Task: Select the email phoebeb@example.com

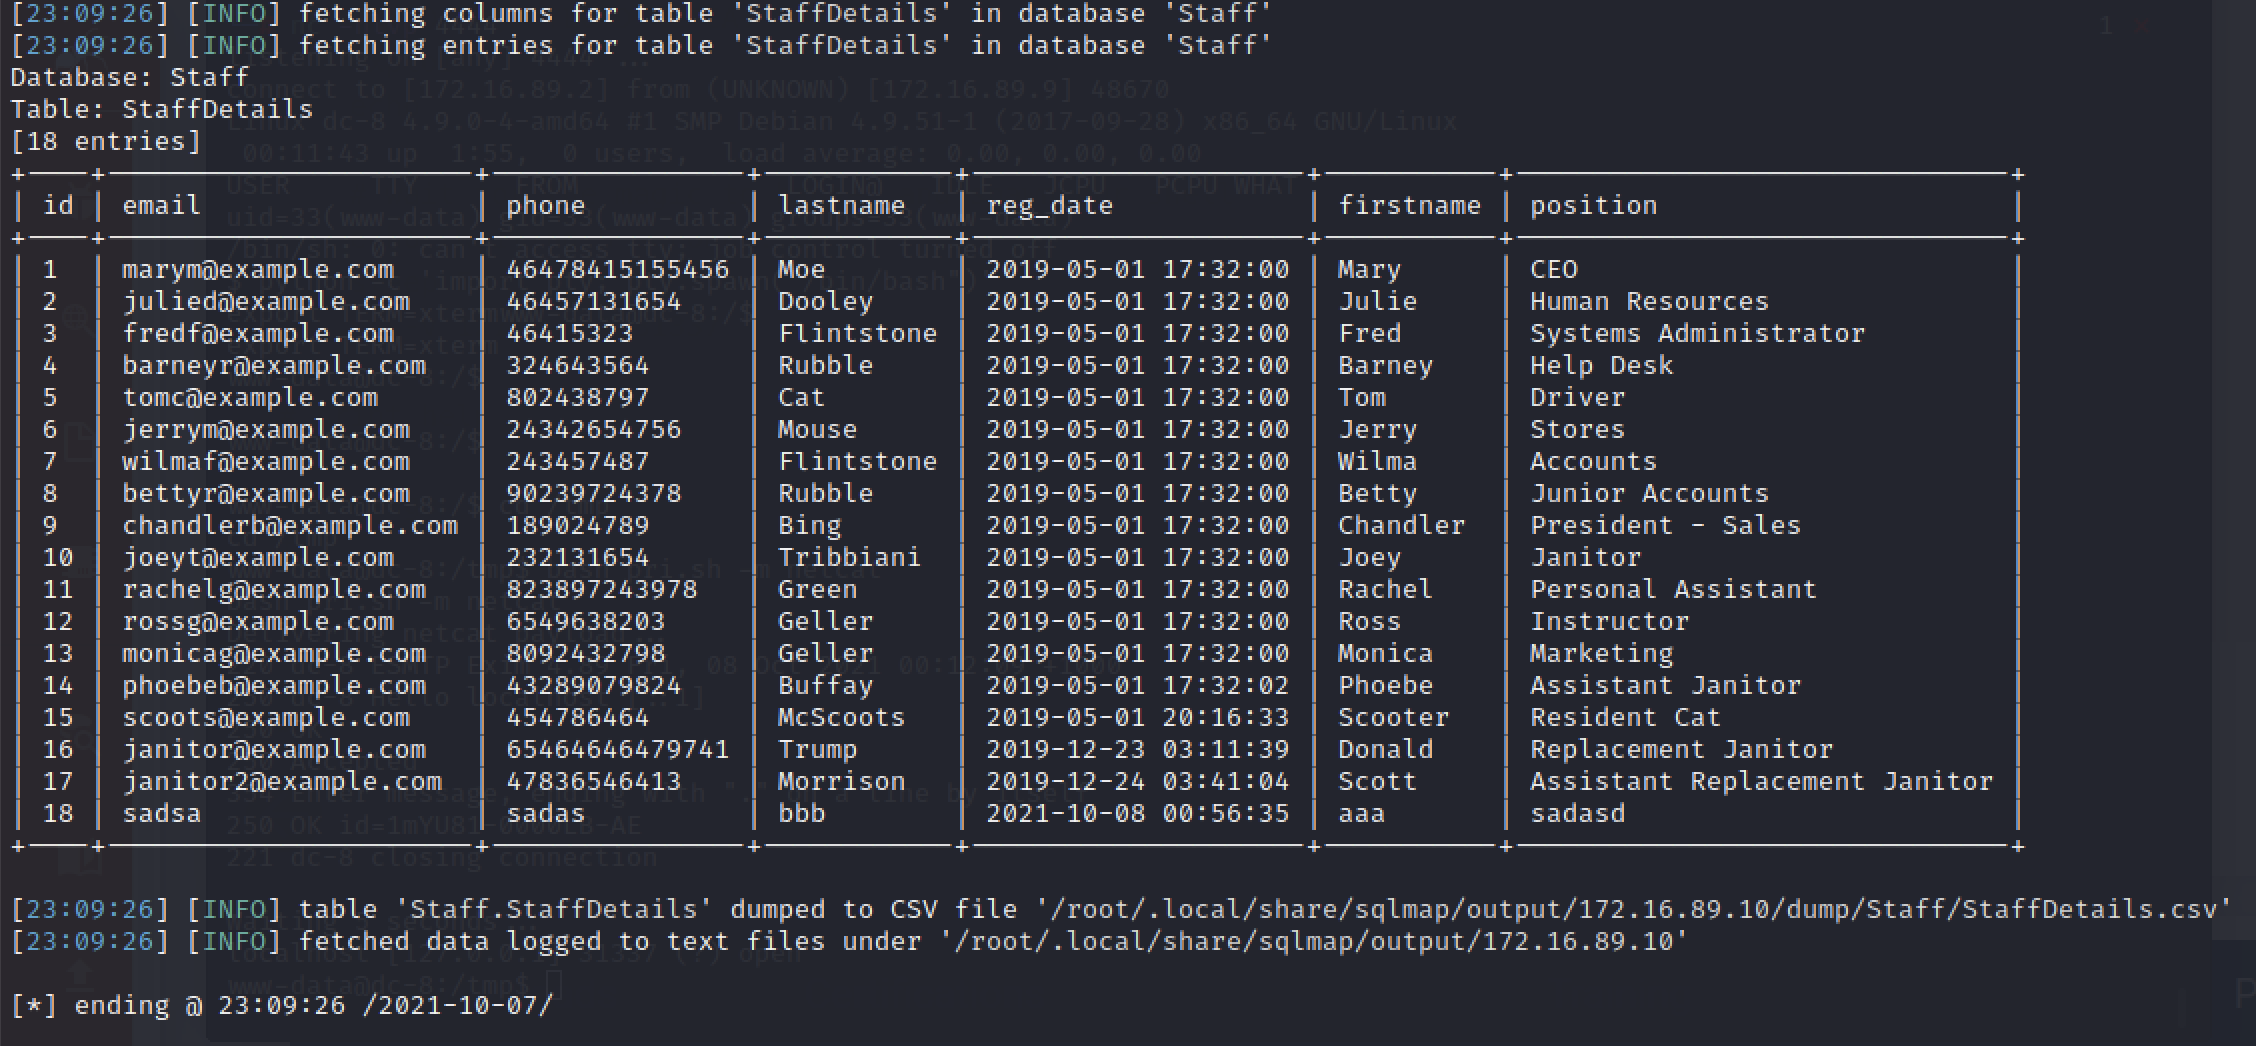Action: [x=274, y=685]
